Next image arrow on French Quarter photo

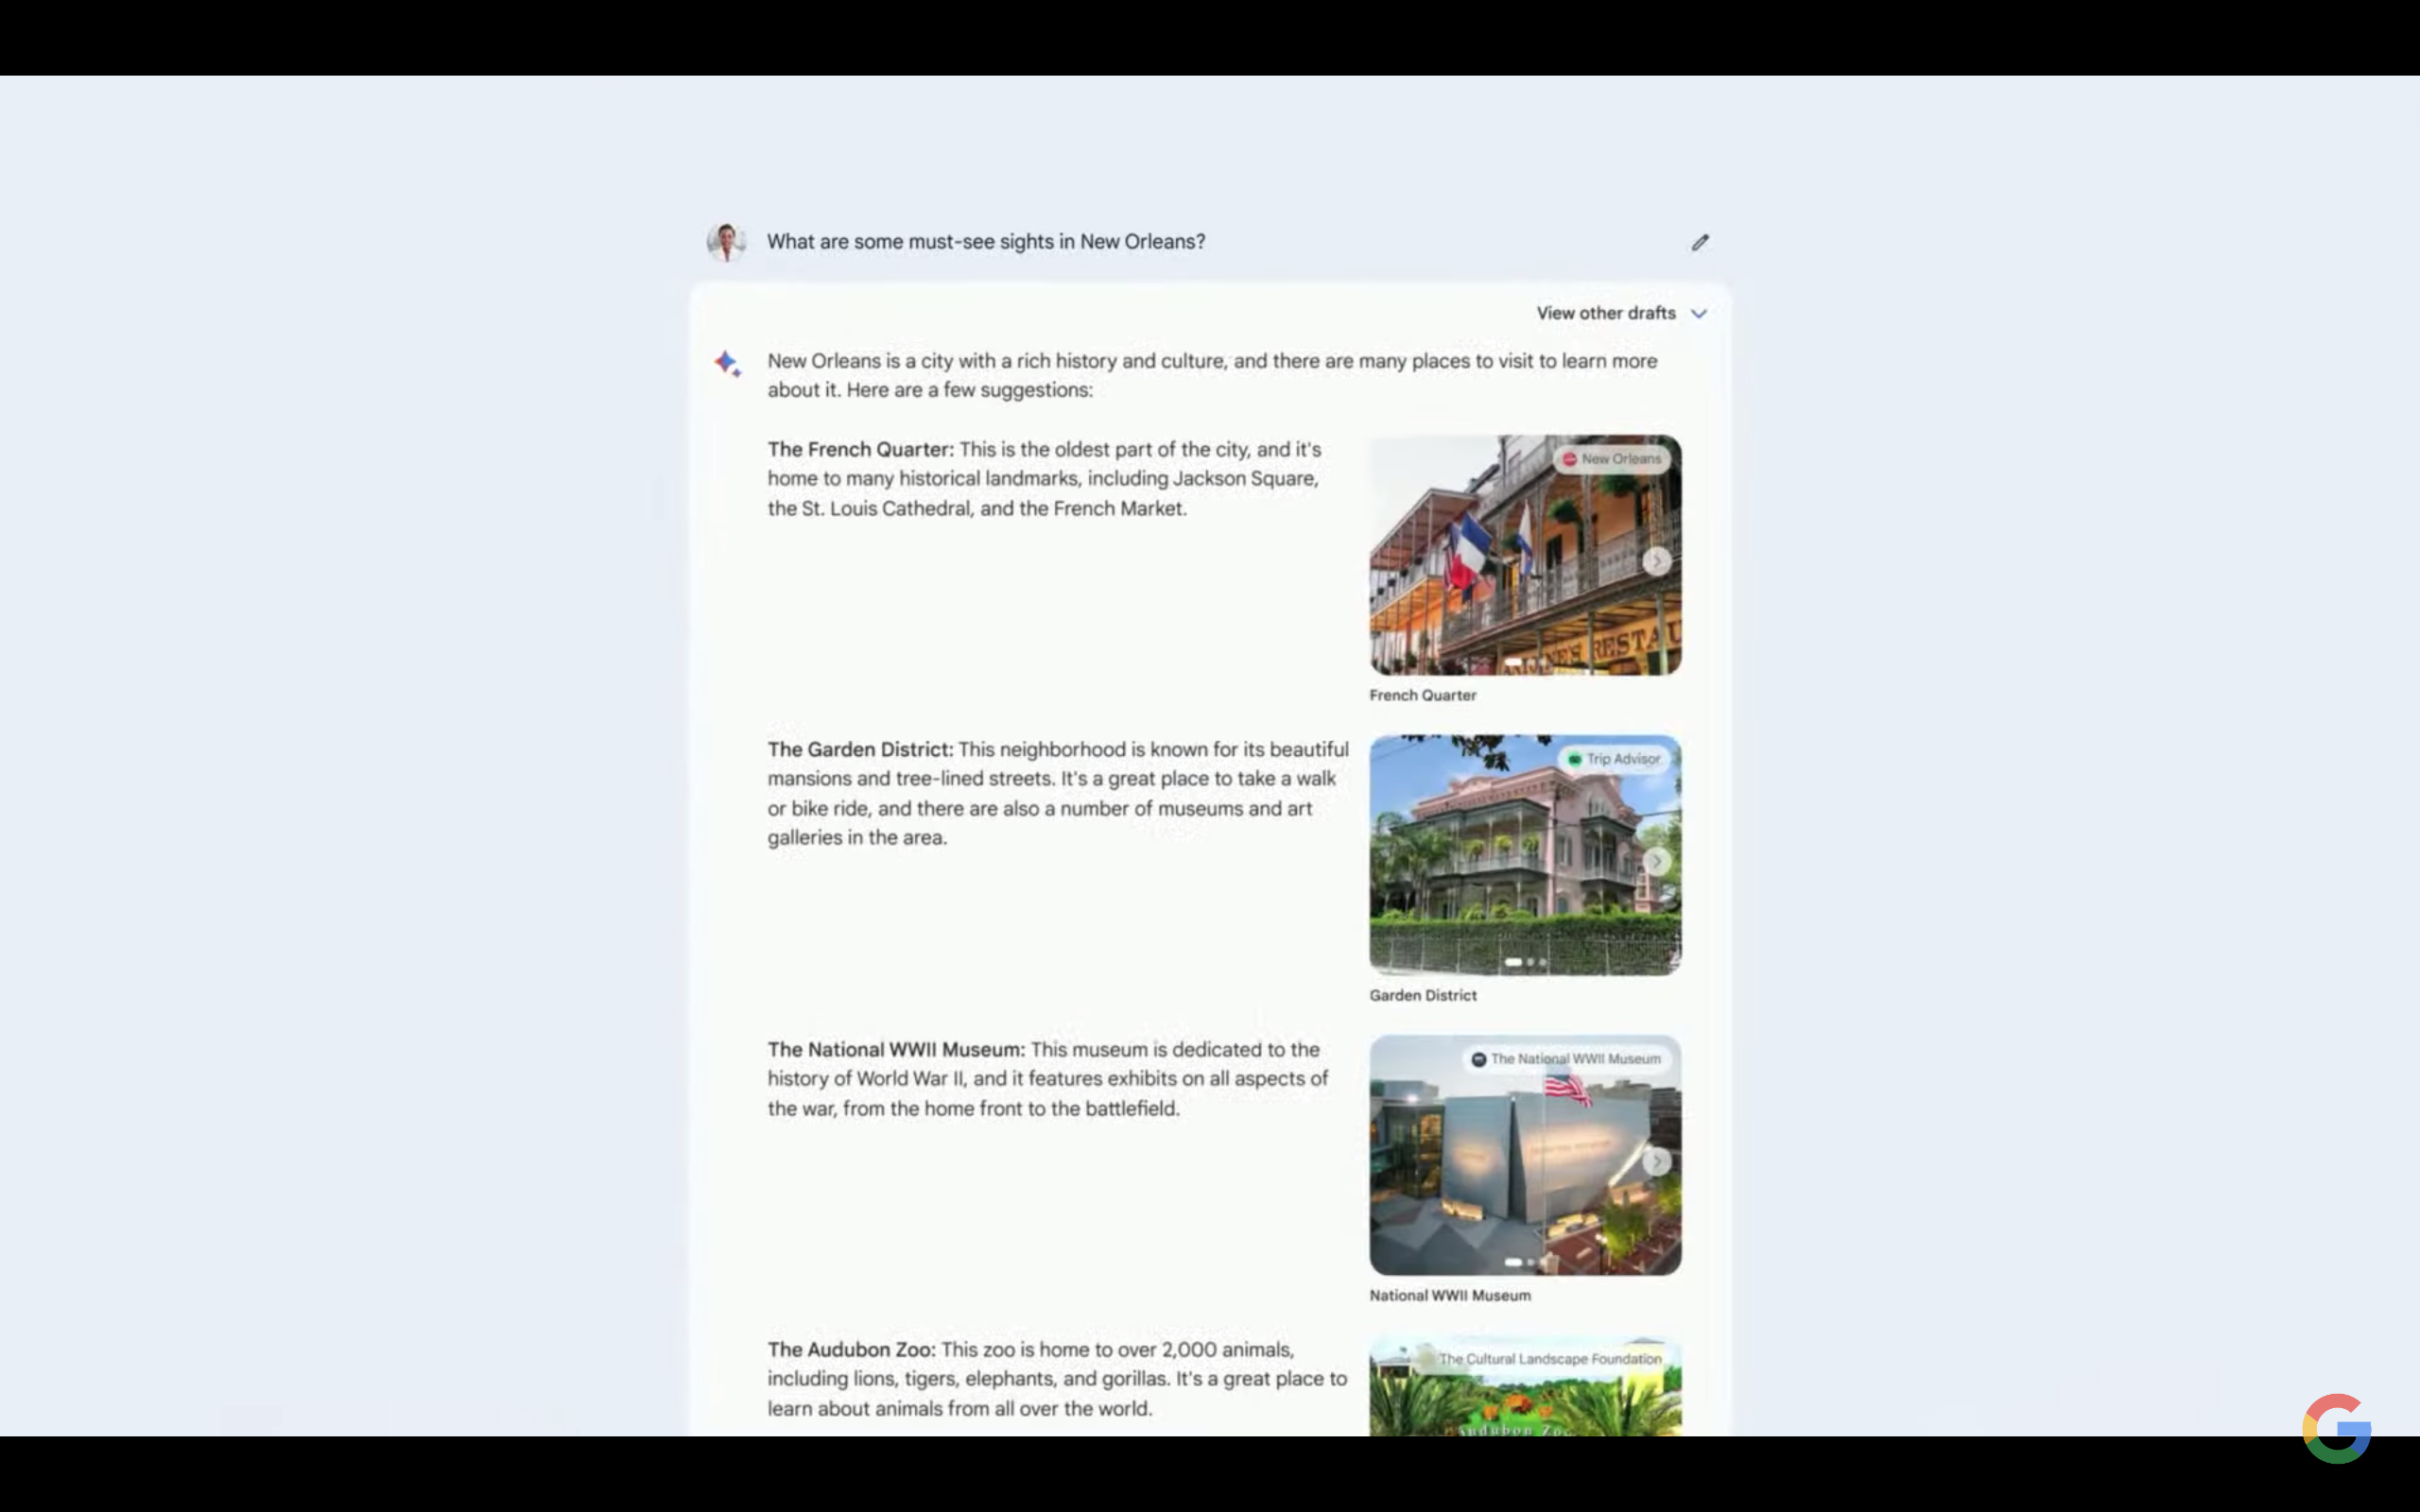click(1656, 561)
